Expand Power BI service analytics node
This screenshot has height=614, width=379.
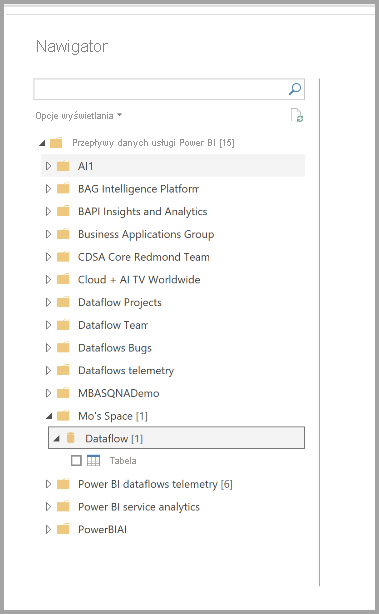pos(48,507)
